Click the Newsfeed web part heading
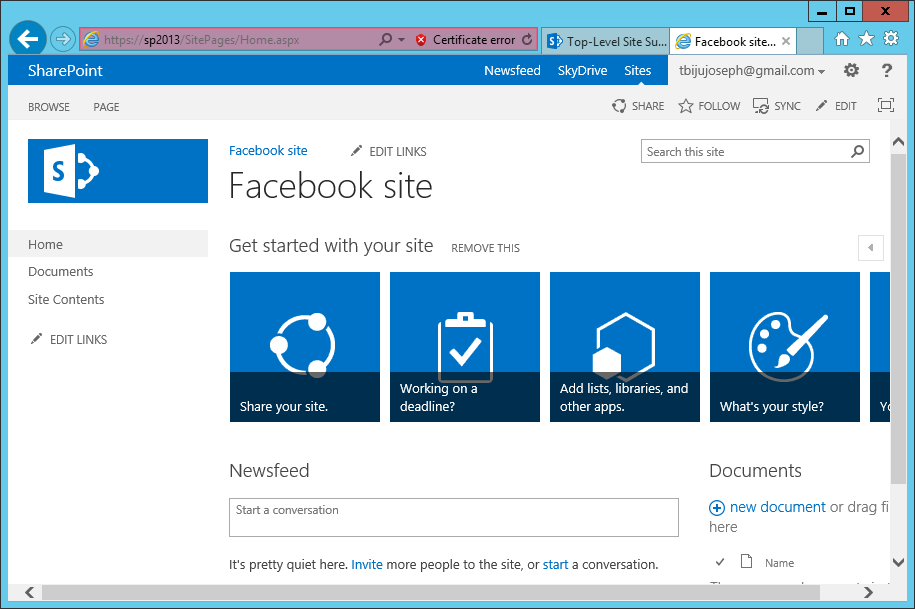The height and width of the screenshot is (609, 915). pos(269,471)
